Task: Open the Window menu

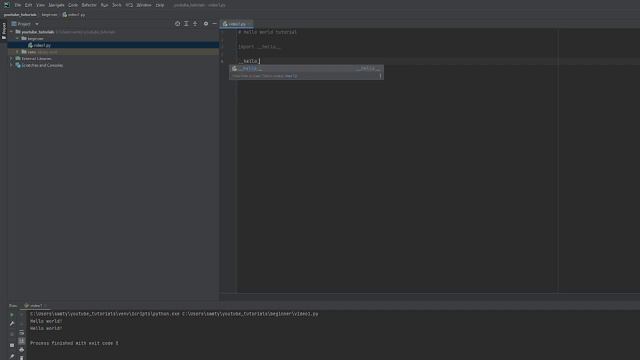Action: (144, 5)
